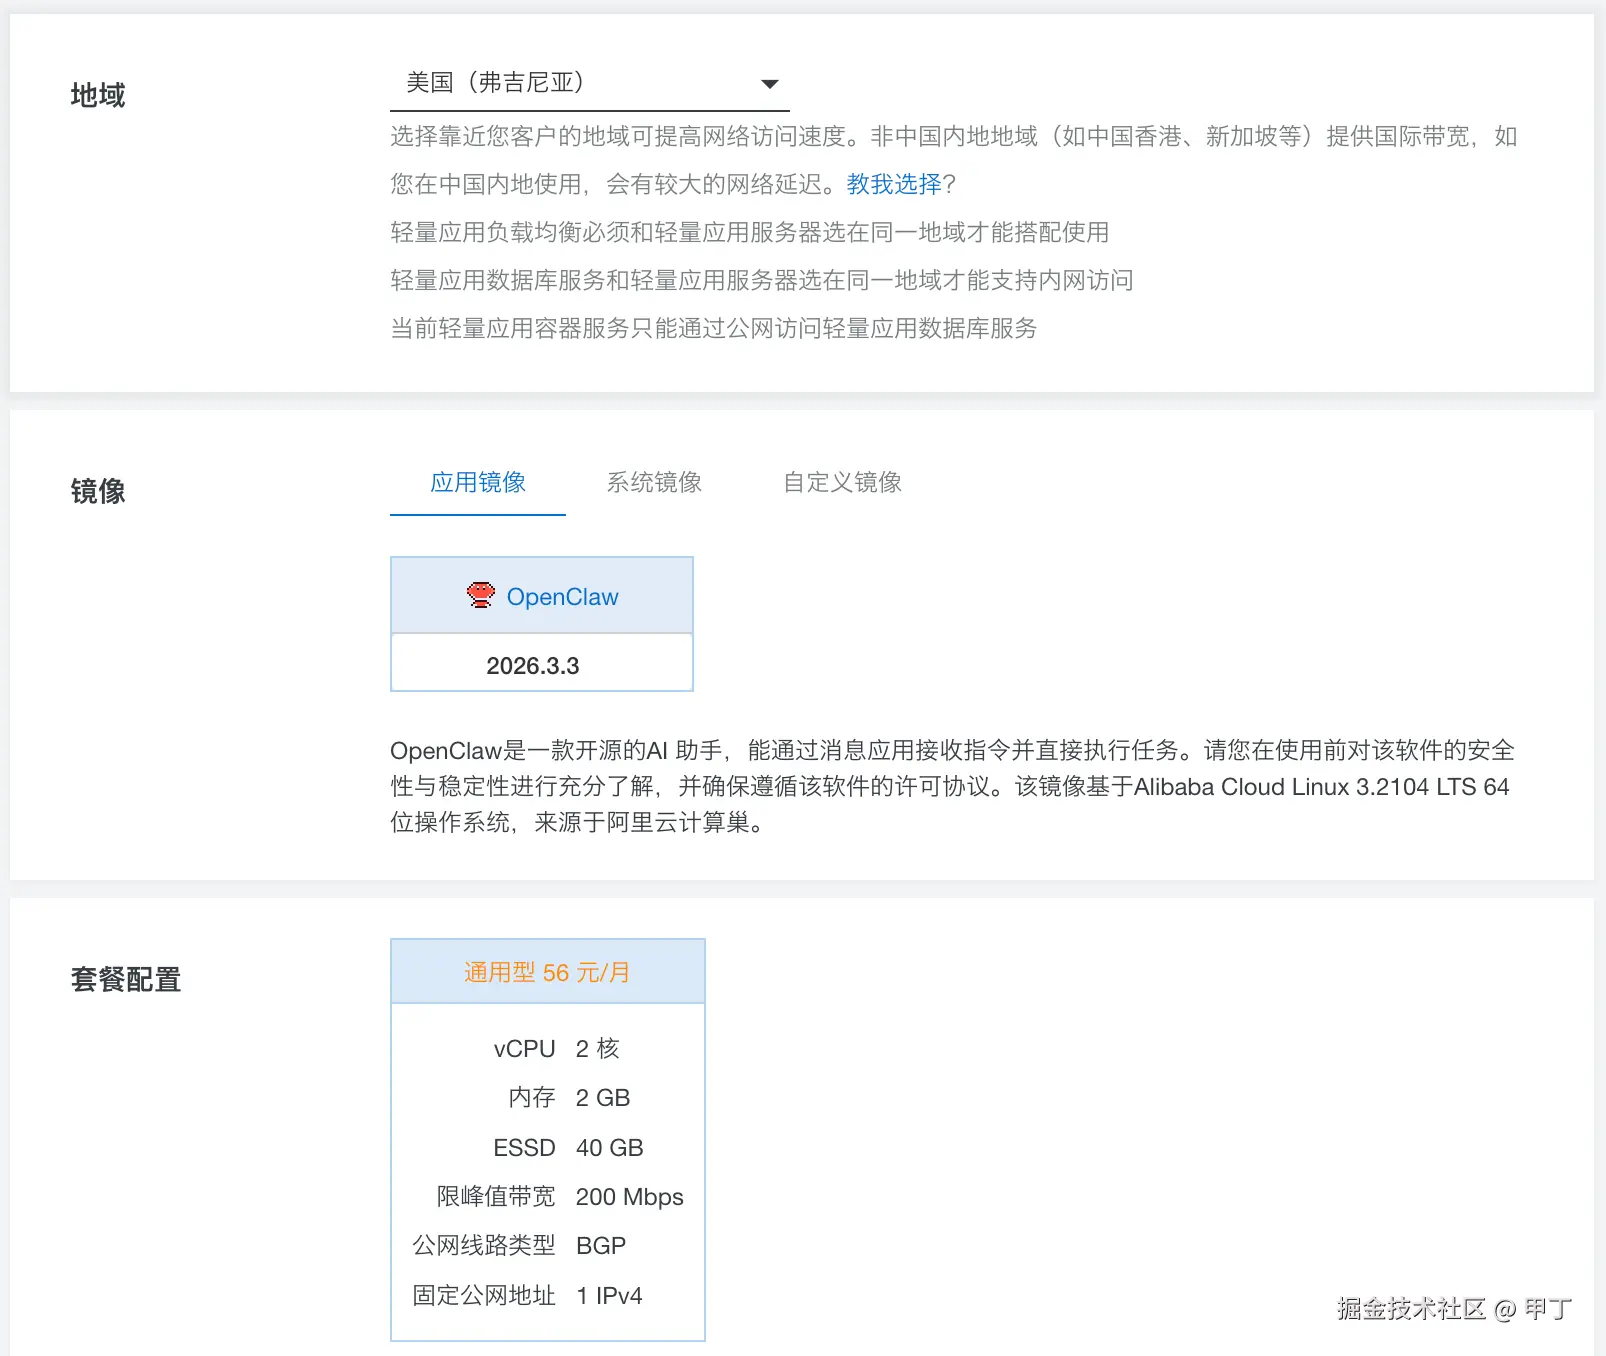Click the 镜像 section label

pos(98,491)
